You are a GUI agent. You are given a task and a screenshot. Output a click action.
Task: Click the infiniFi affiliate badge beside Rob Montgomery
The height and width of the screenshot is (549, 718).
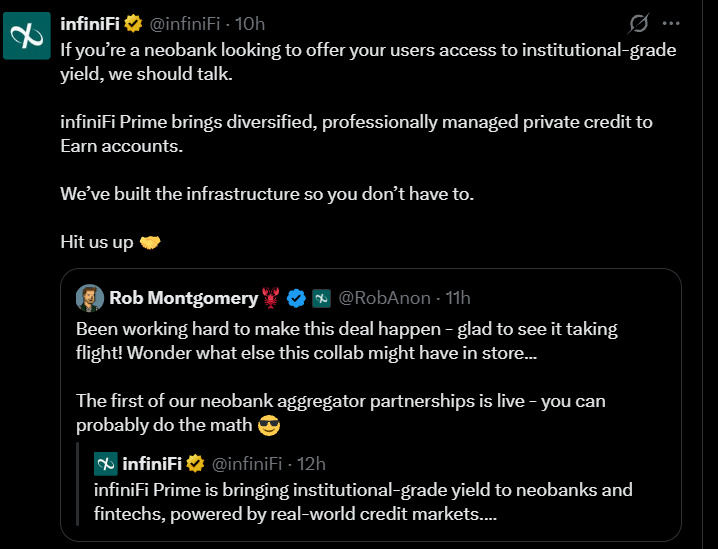tap(321, 299)
